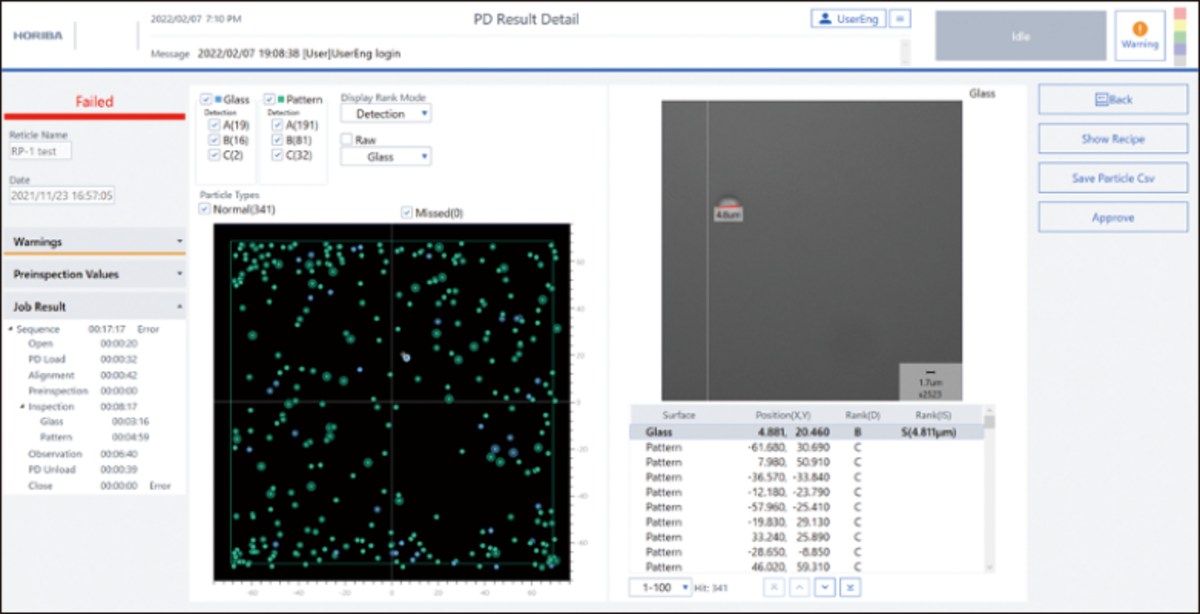Go to next particle with down arrow
This screenshot has height=614, width=1200.
825,587
